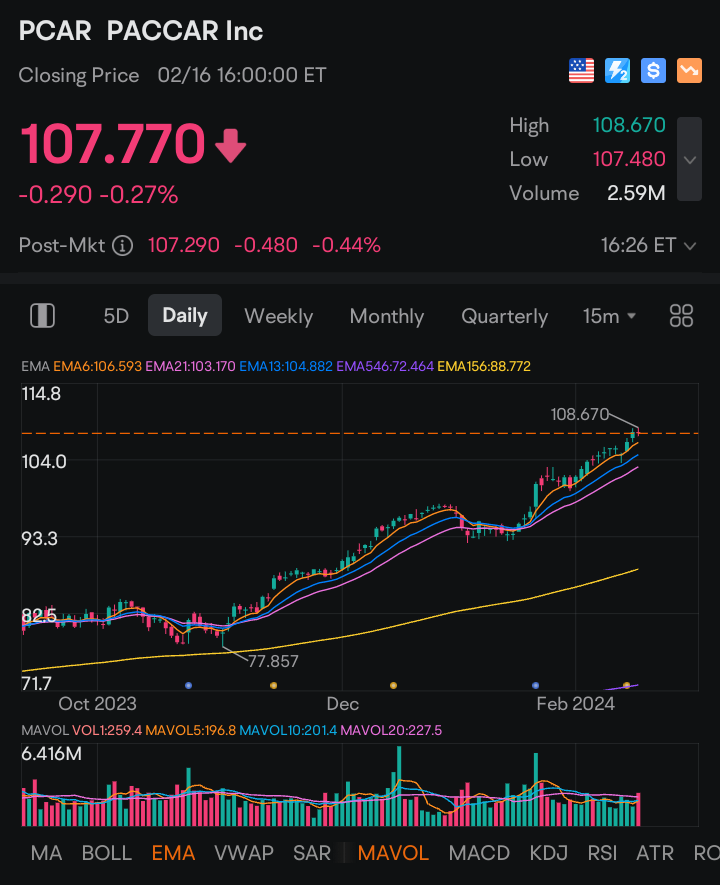Tap the 107.770 closing price

(x=113, y=144)
